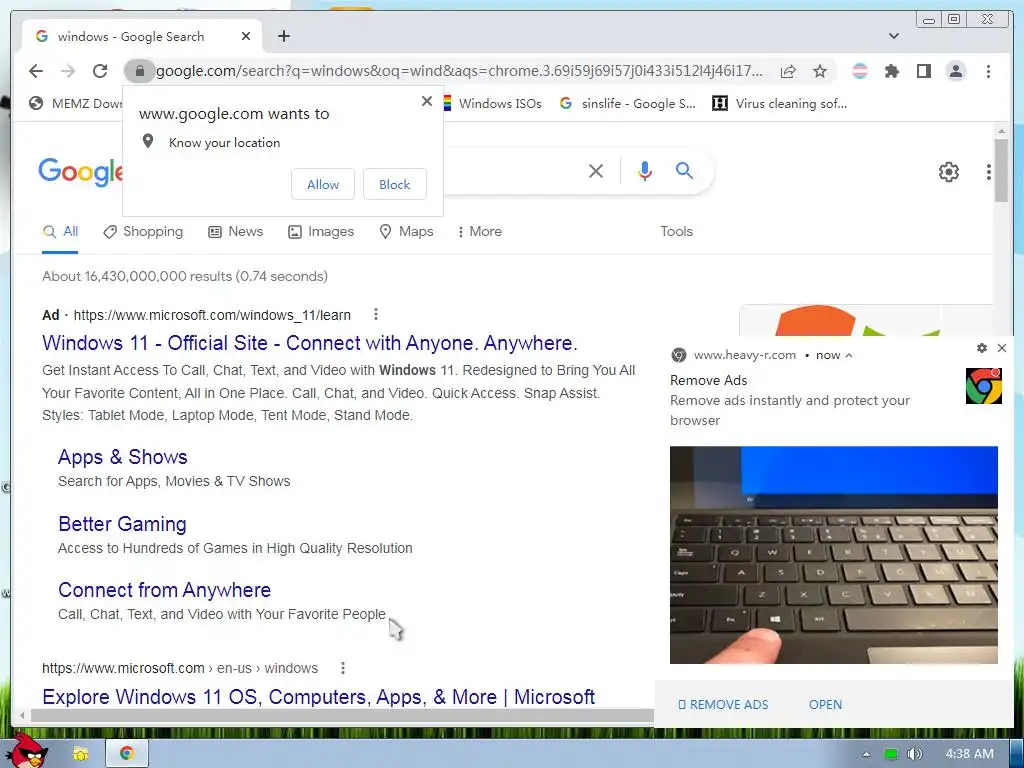Open the volume speaker tray icon
Screen dimensions: 1024x768
tap(915, 754)
